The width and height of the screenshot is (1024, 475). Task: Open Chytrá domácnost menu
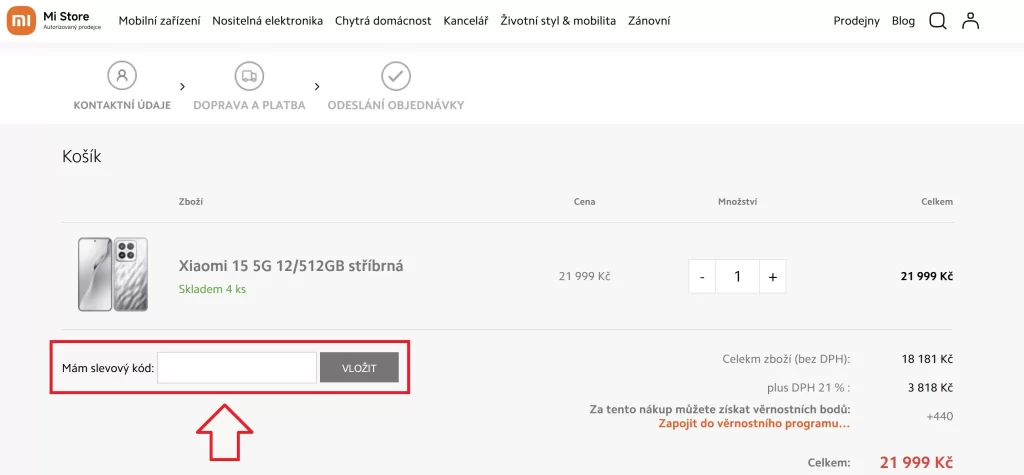383,21
